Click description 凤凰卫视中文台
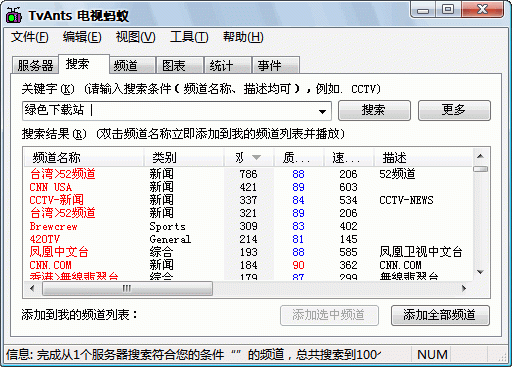The image size is (512, 367). coord(421,252)
